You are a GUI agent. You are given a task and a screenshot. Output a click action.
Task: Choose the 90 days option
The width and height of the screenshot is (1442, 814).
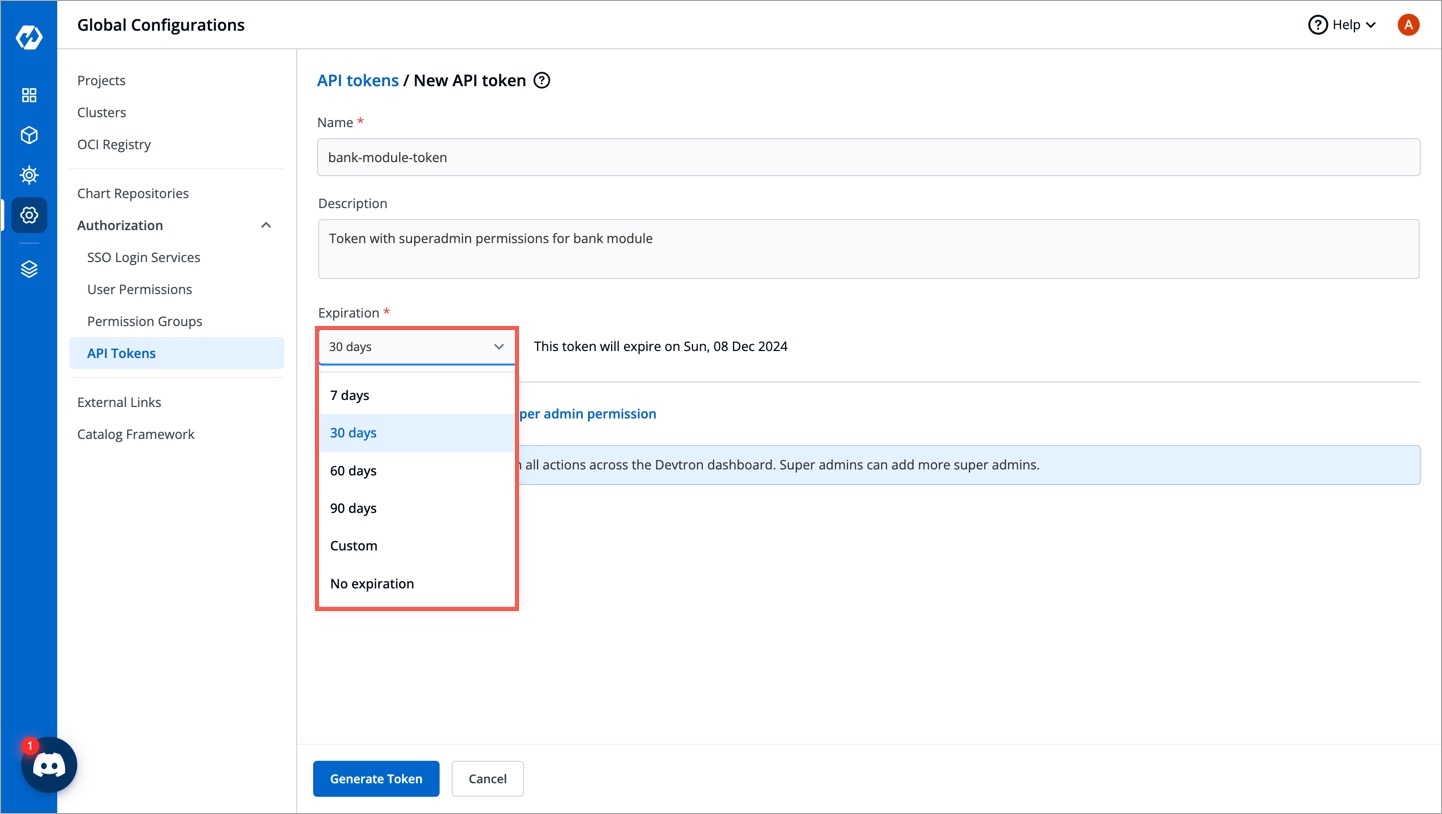pos(353,508)
